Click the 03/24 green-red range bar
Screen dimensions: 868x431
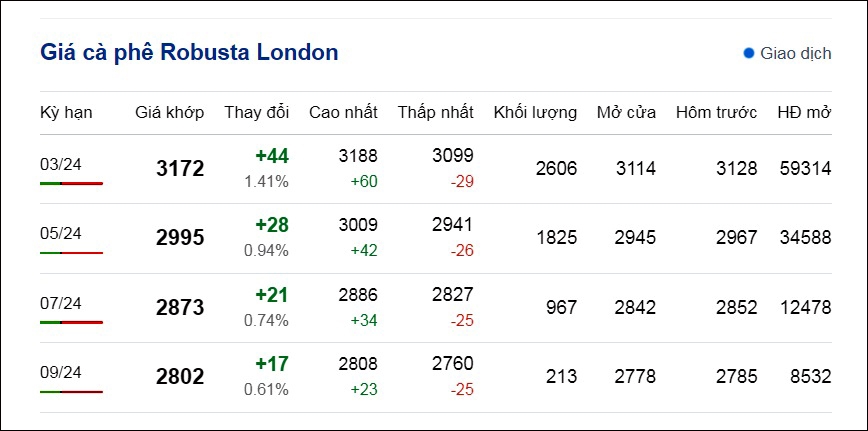tap(71, 183)
